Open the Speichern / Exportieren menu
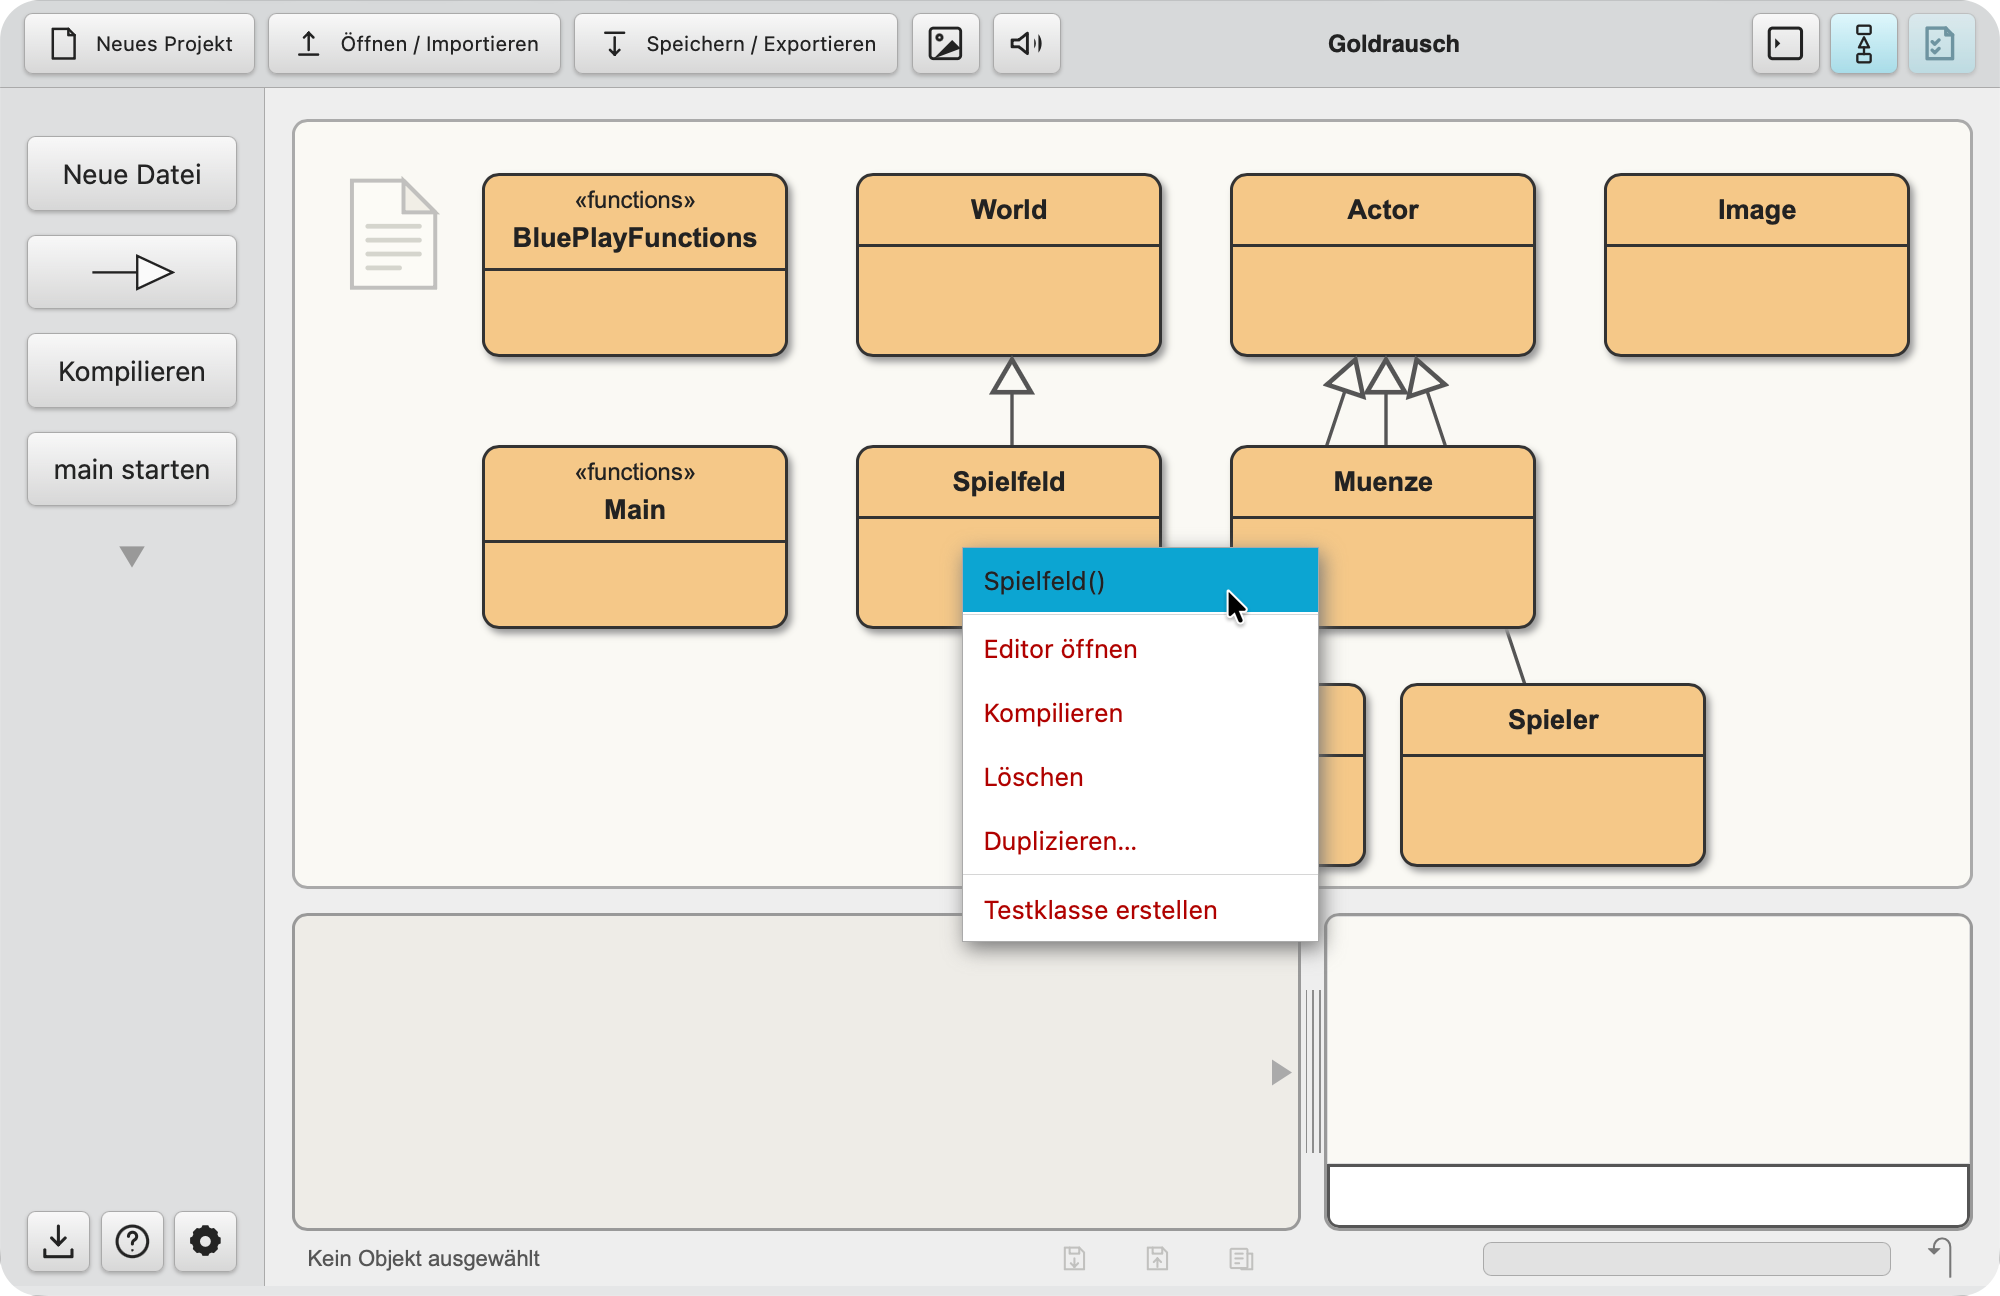Viewport: 2000px width, 1296px height. point(736,44)
